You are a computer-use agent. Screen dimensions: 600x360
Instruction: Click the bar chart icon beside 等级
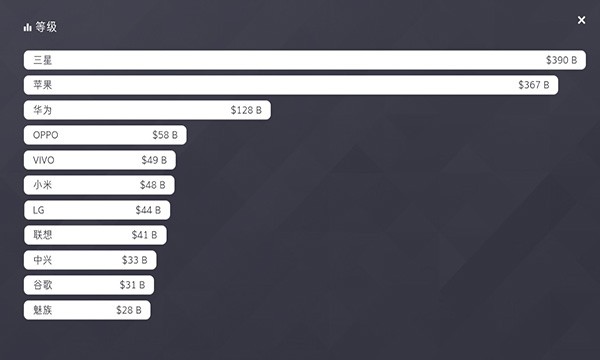point(28,27)
